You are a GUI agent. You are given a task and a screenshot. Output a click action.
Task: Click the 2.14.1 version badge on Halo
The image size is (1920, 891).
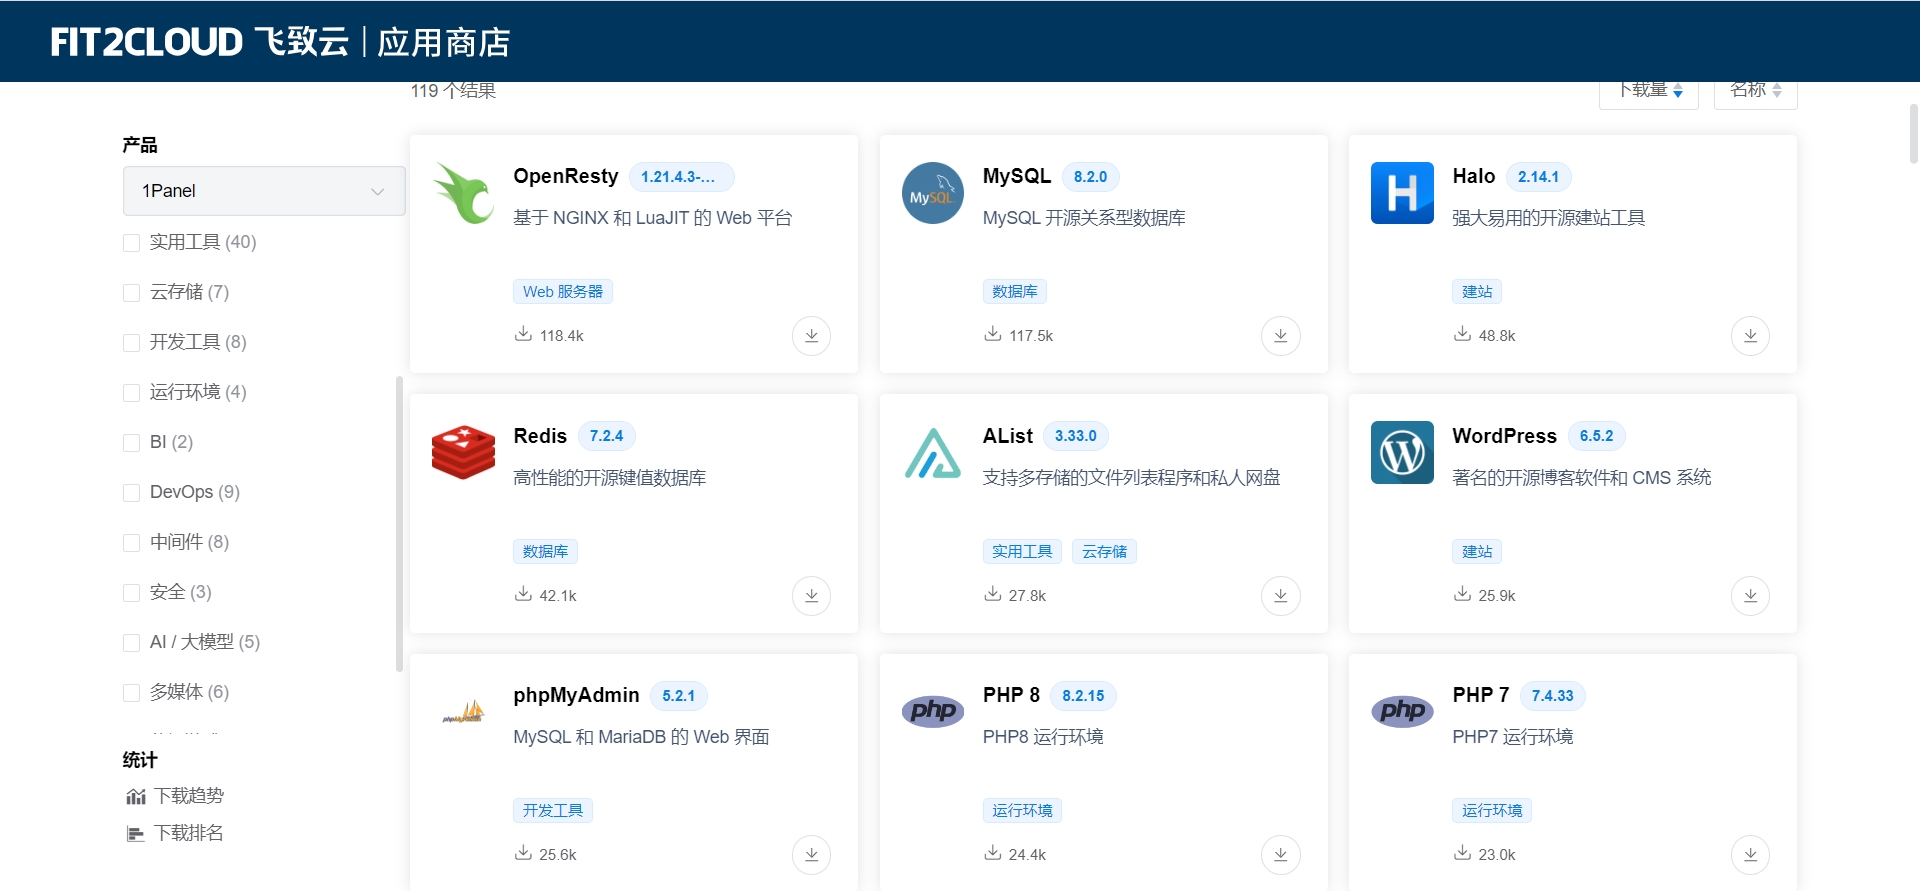[1538, 177]
